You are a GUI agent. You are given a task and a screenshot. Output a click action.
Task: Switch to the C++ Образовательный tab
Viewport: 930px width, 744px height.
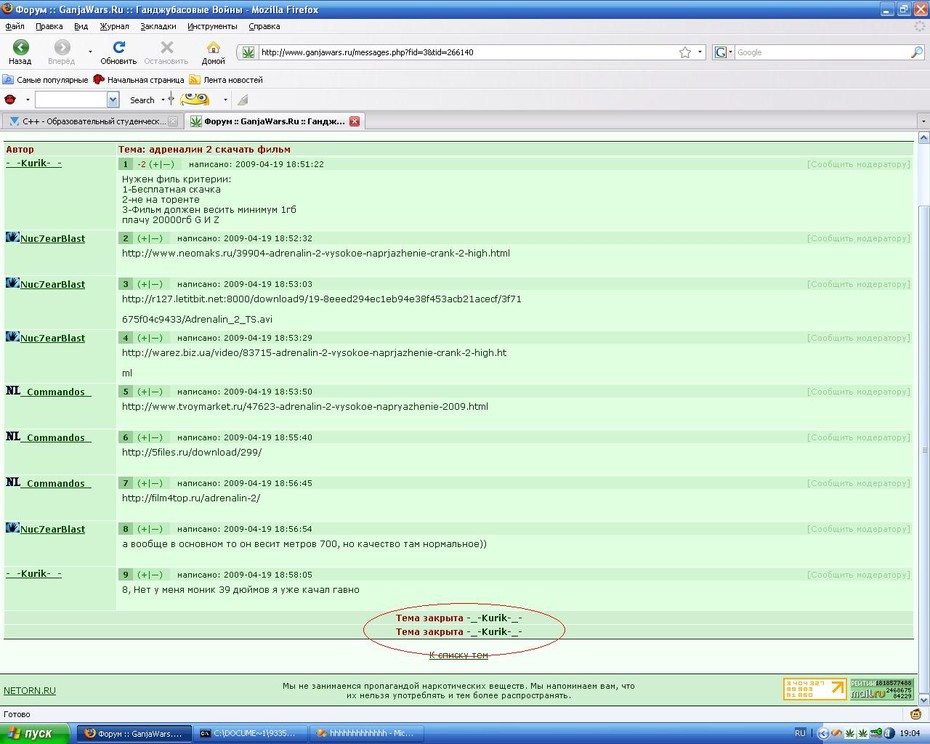(91, 121)
